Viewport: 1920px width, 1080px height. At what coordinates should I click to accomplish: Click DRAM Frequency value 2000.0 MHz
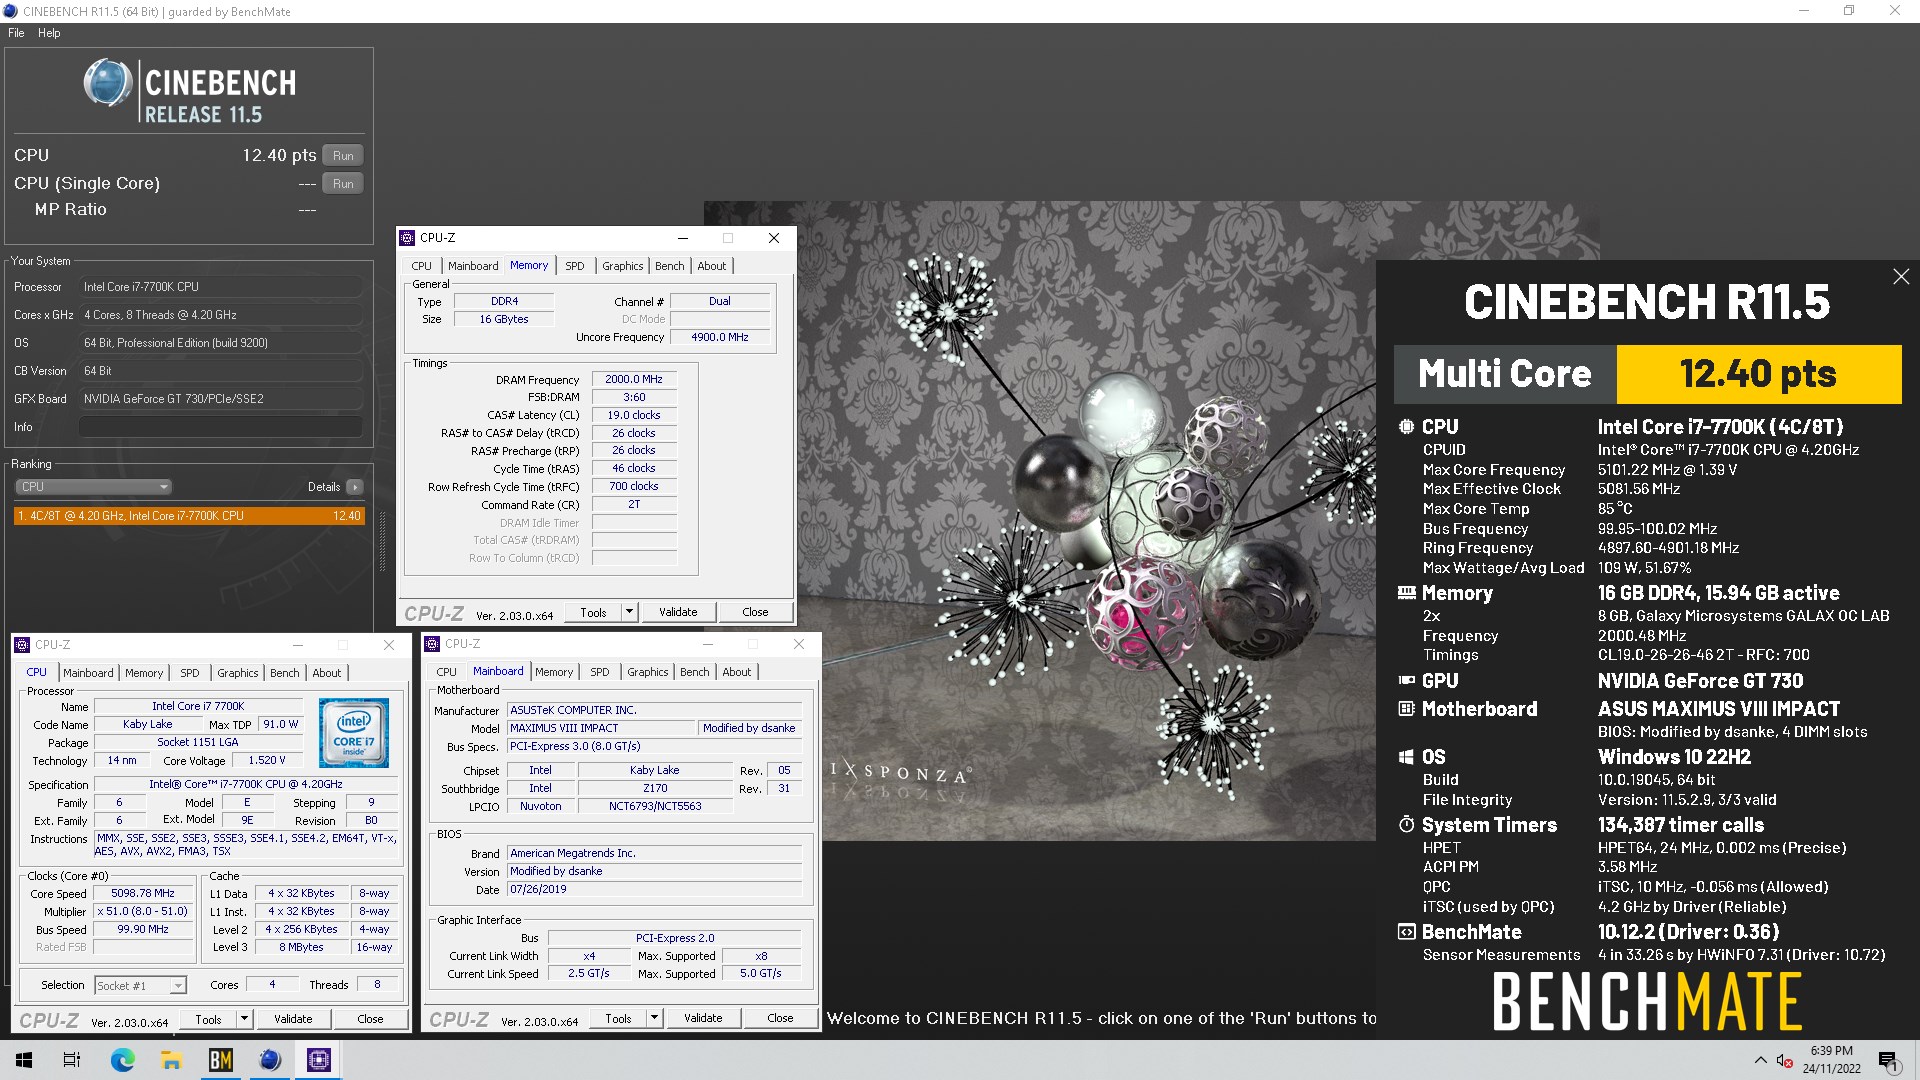click(x=634, y=379)
